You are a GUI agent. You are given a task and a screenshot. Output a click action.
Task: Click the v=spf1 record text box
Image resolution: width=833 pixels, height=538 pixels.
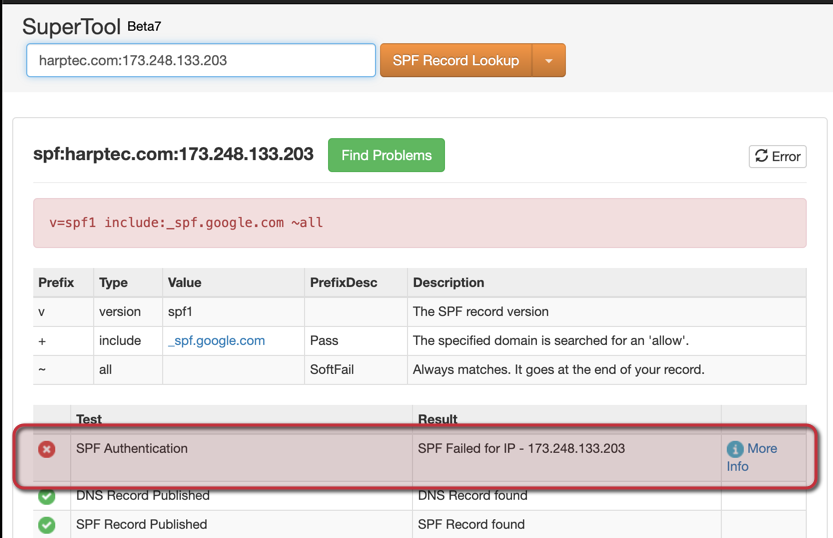pos(421,222)
